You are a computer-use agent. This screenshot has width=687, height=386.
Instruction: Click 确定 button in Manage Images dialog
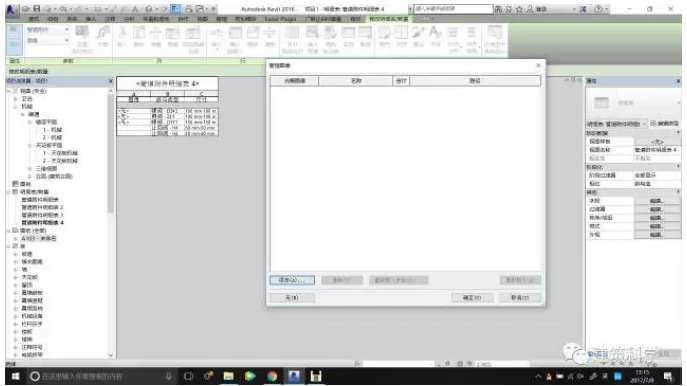472,297
